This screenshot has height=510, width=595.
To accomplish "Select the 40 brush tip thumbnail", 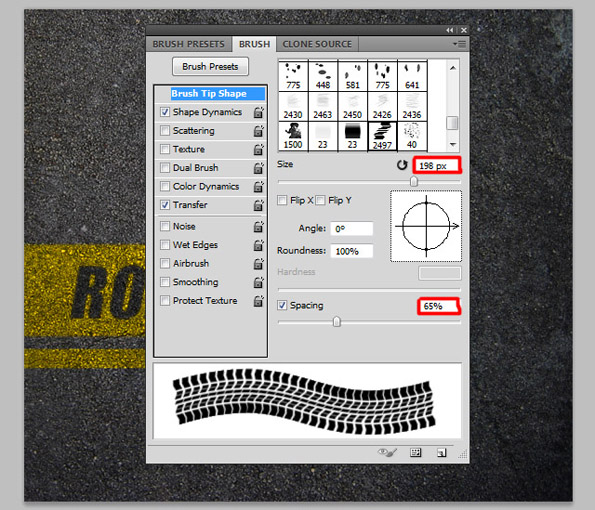I will click(x=412, y=136).
